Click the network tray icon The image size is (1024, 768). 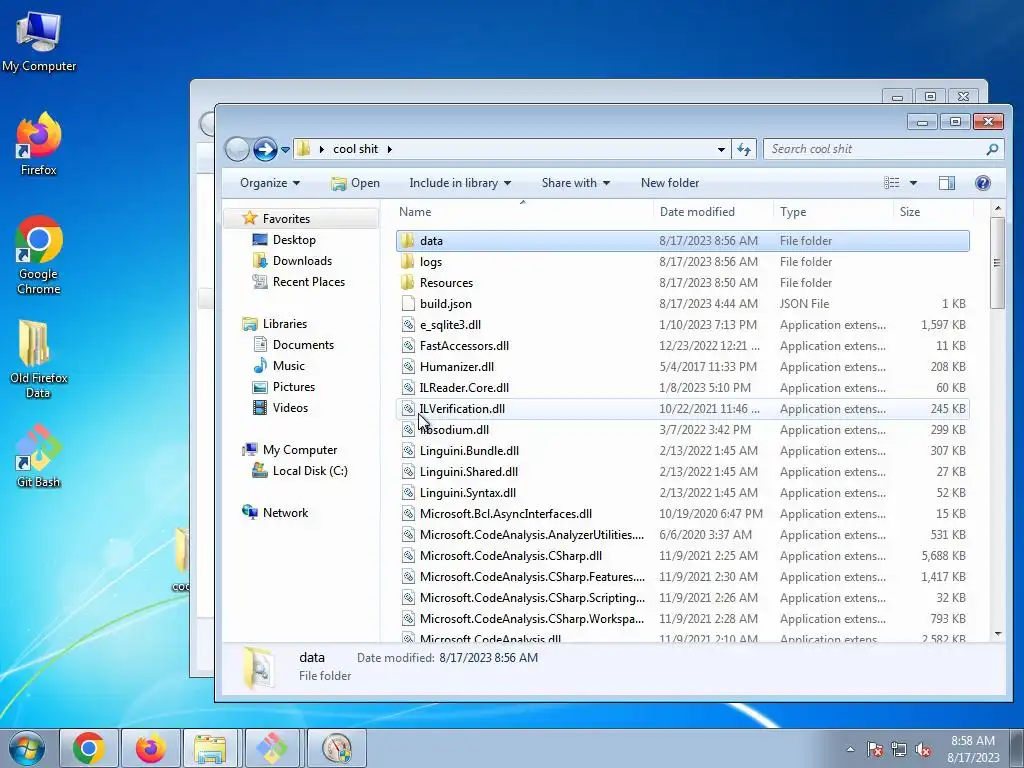coord(899,749)
